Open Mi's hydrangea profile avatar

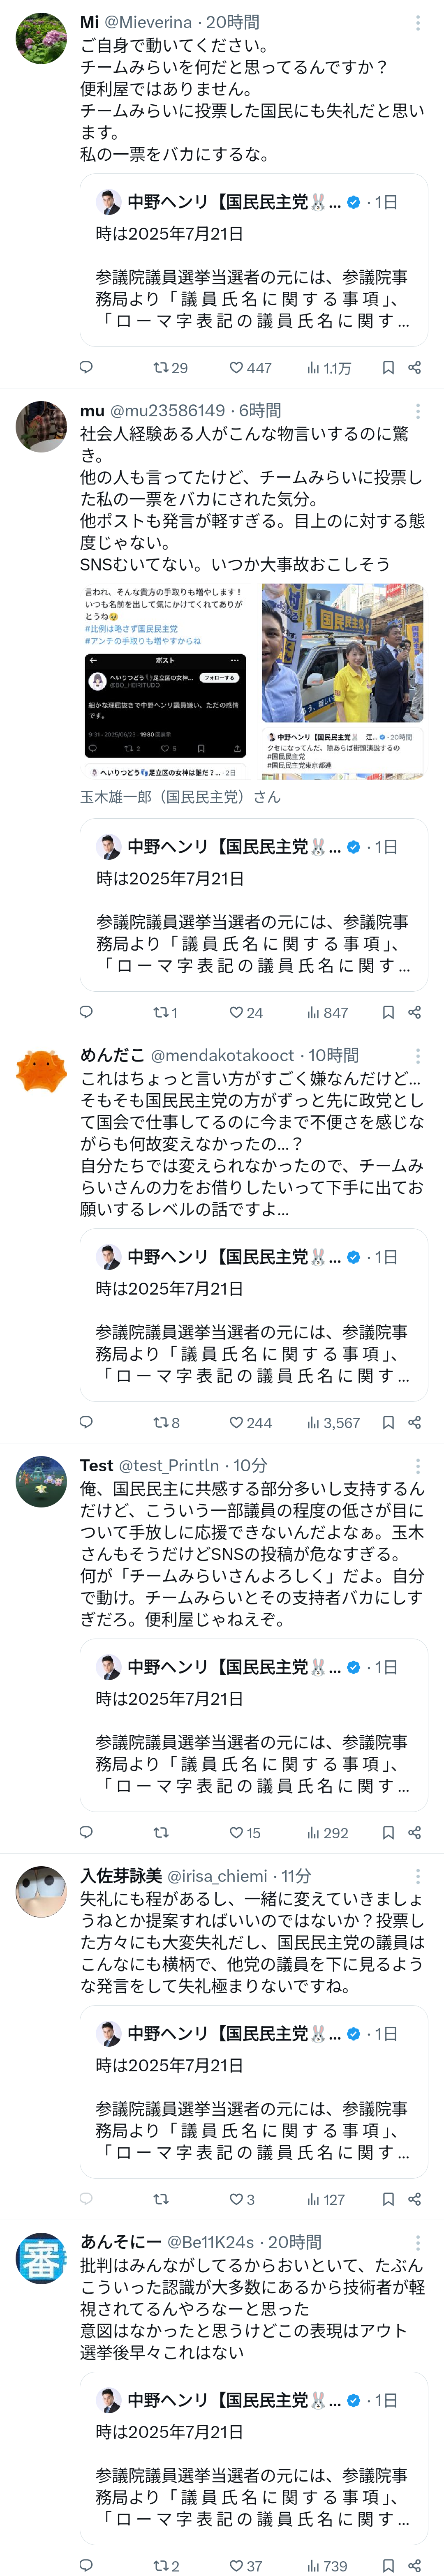42,38
